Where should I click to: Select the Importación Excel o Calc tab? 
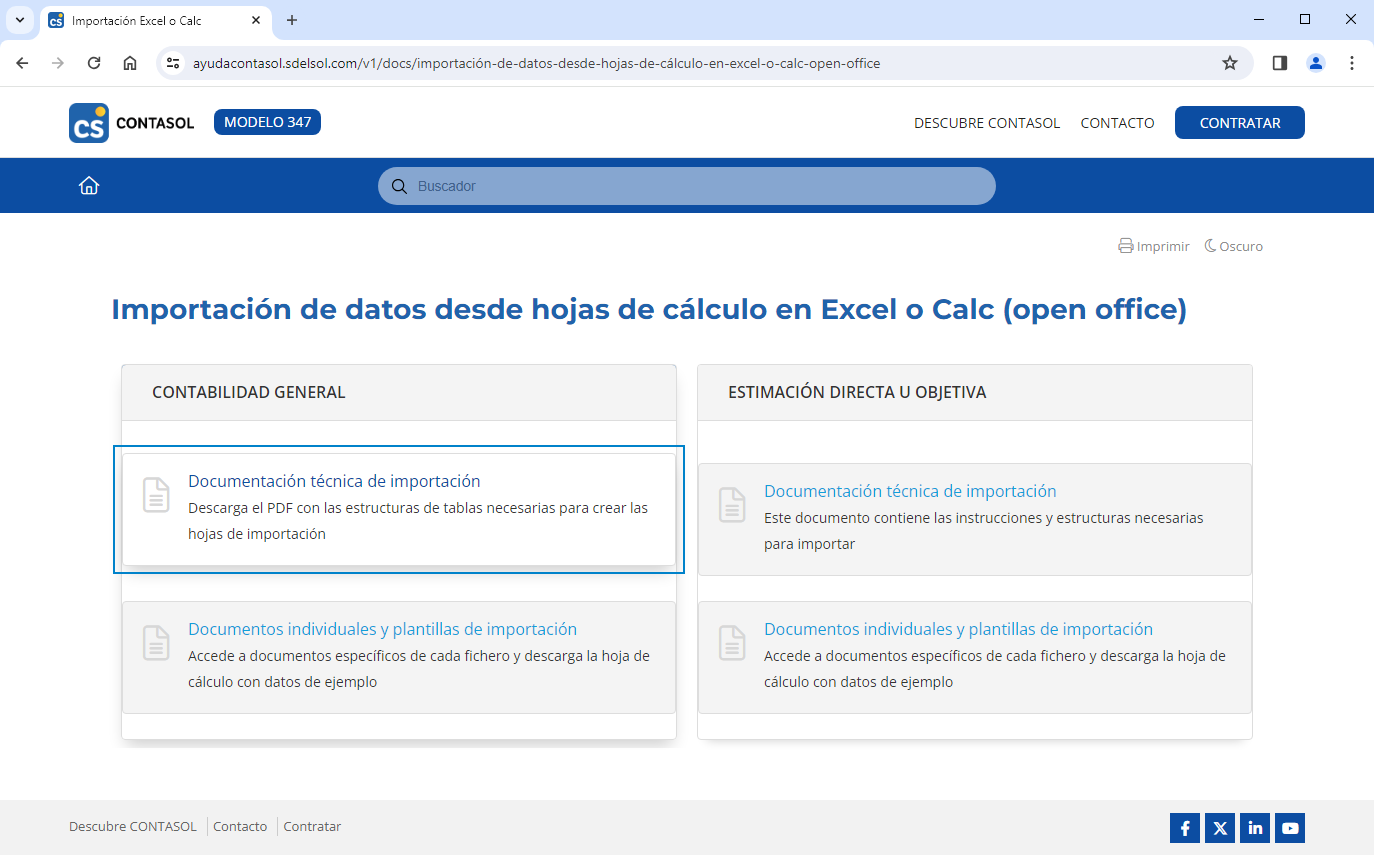155,20
